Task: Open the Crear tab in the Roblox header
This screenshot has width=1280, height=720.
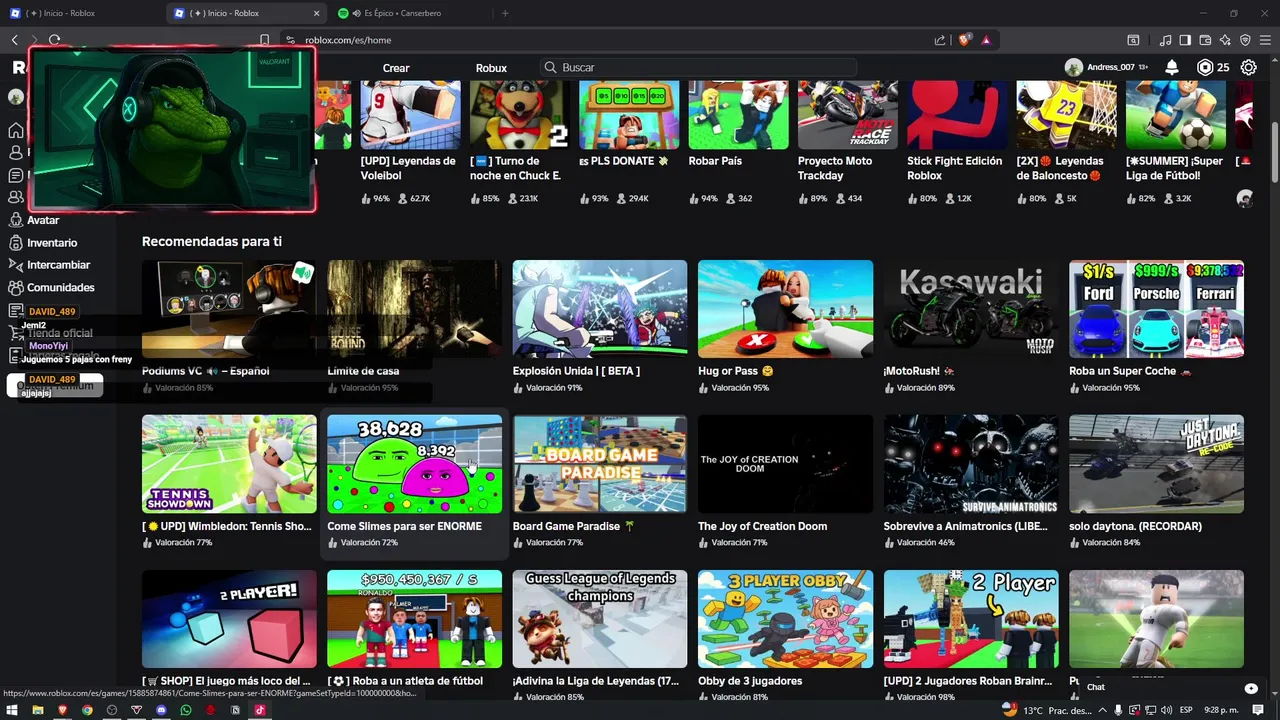Action: pos(396,68)
